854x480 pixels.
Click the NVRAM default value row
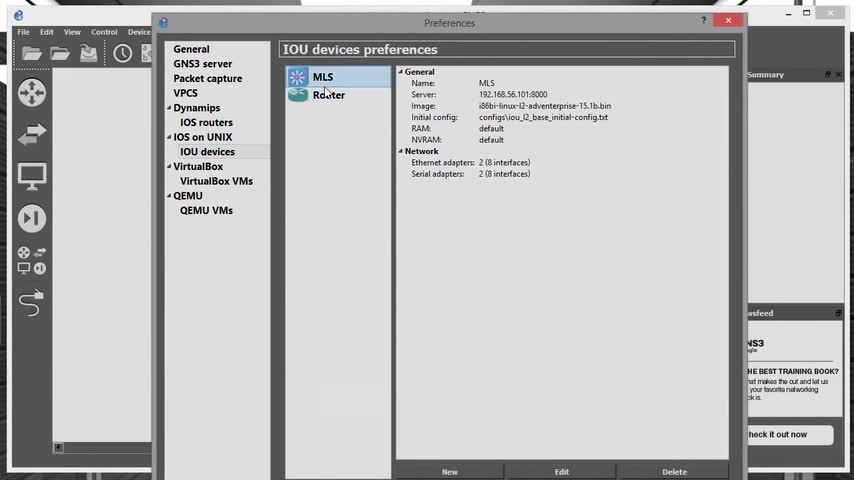coord(458,140)
